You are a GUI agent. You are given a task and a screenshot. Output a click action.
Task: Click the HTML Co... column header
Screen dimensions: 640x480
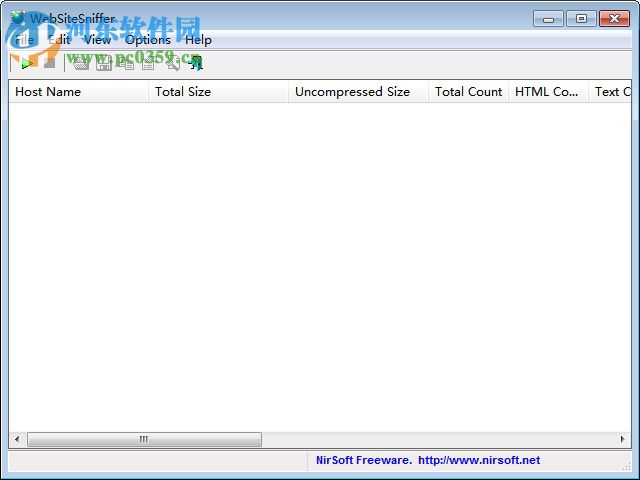549,92
